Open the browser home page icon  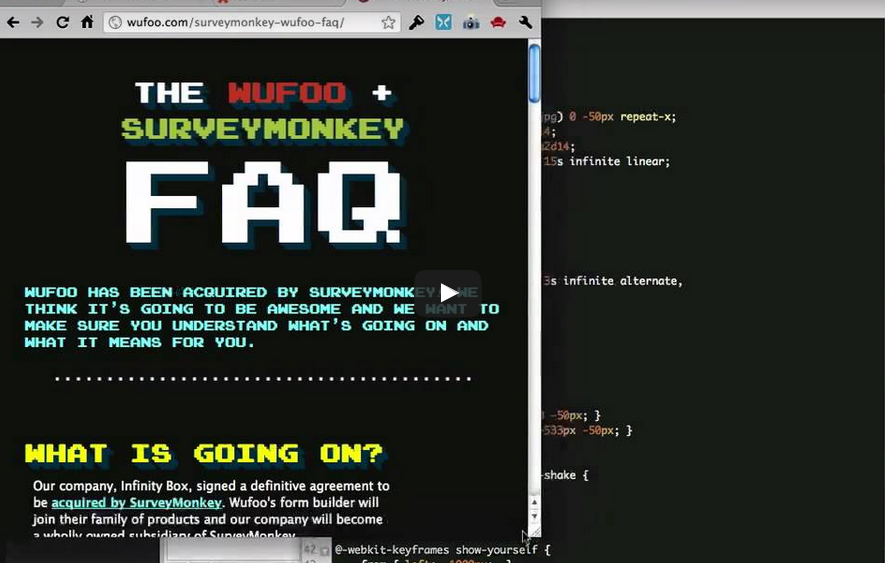point(87,23)
